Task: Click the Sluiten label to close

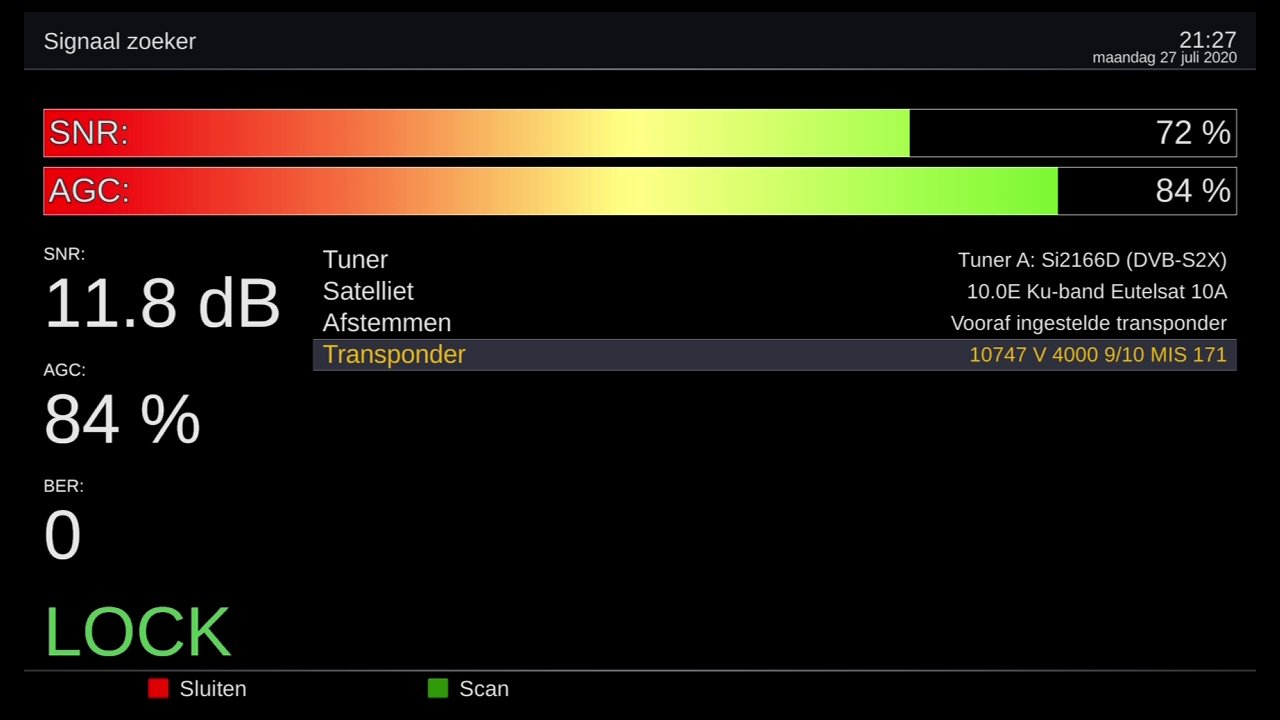Action: point(212,689)
